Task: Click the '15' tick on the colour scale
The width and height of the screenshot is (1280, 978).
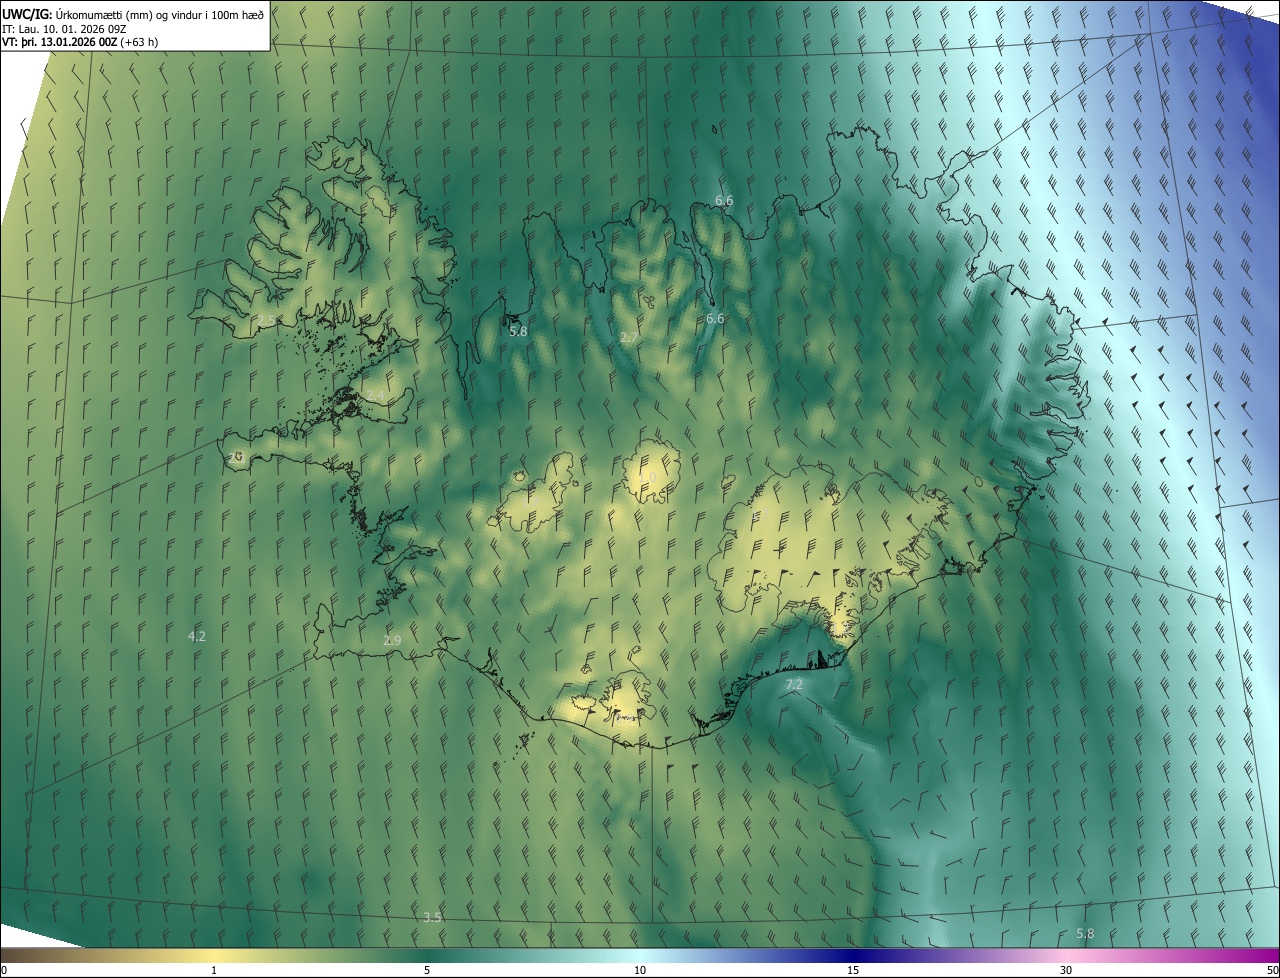Action: coord(853,971)
